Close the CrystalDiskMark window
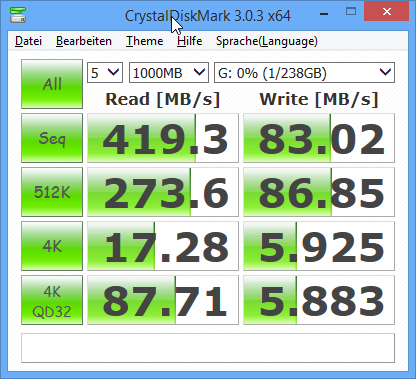Image resolution: width=416 pixels, height=379 pixels. (387, 12)
